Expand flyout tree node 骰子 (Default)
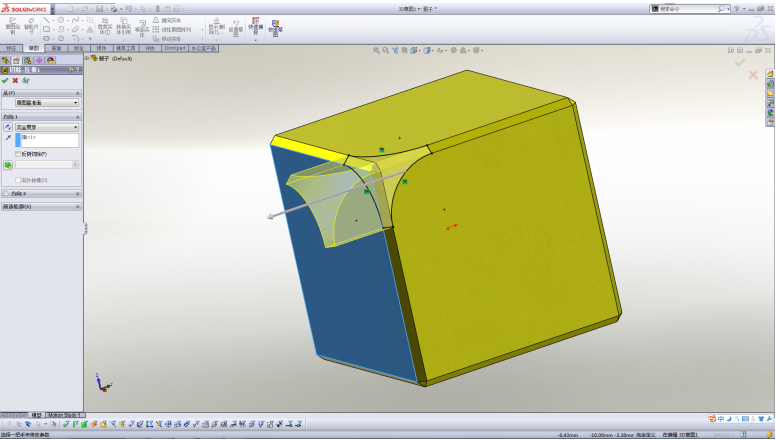This screenshot has height=440, width=776. point(88,58)
